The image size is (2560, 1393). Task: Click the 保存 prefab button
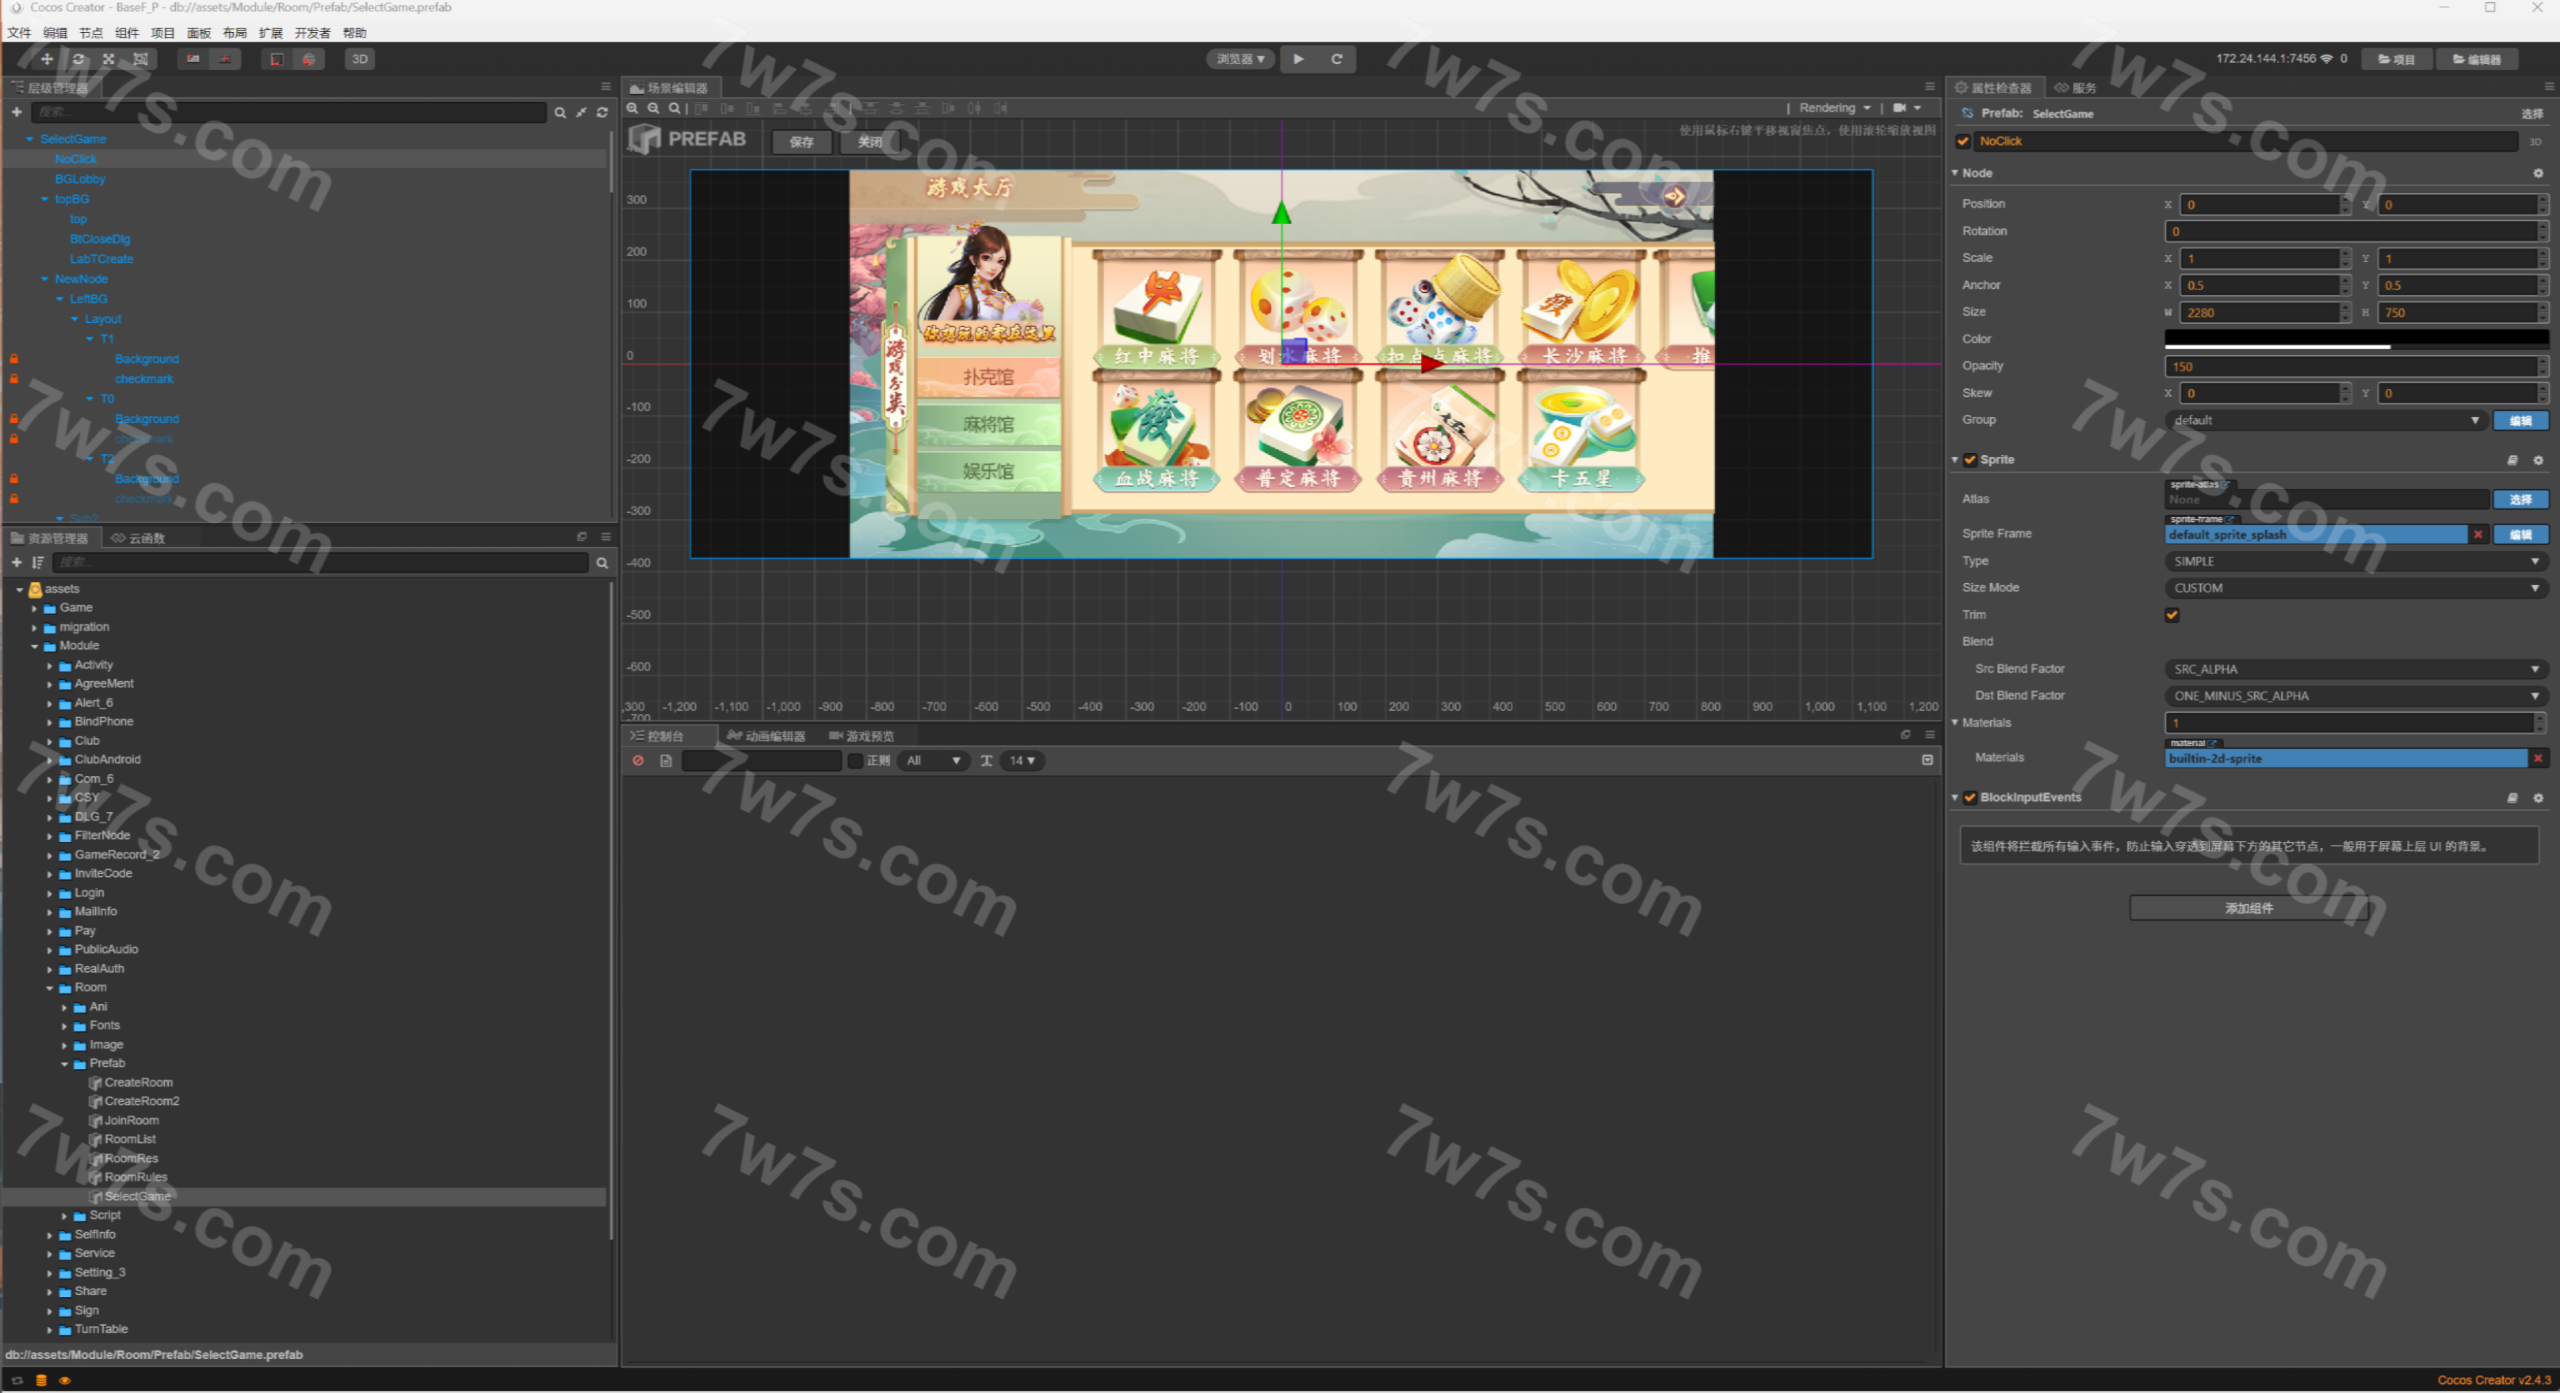802,142
